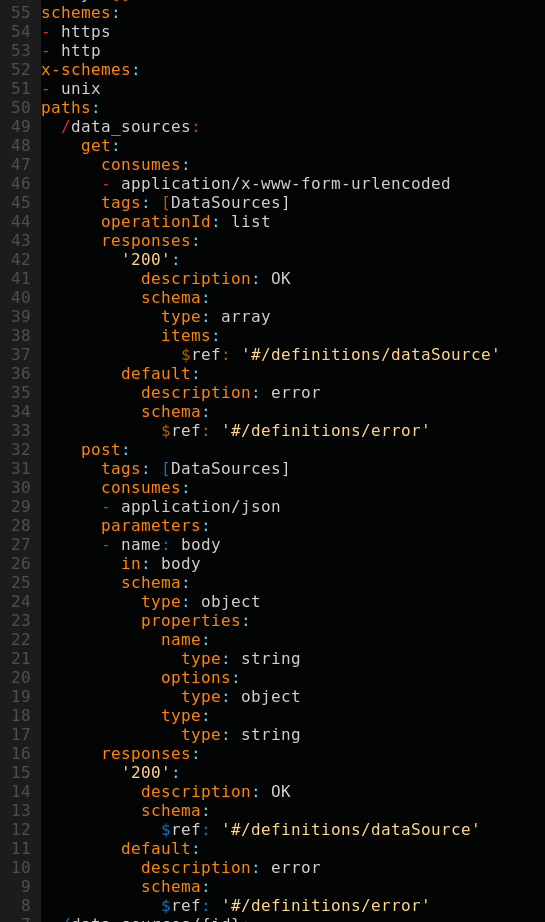Click the 'options' property key
The width and height of the screenshot is (545, 922).
pyautogui.click(x=195, y=678)
